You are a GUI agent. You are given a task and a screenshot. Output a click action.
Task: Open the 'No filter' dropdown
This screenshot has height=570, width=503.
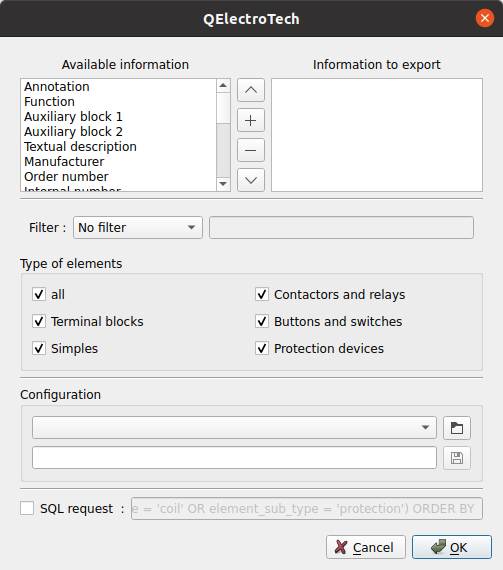(x=138, y=228)
